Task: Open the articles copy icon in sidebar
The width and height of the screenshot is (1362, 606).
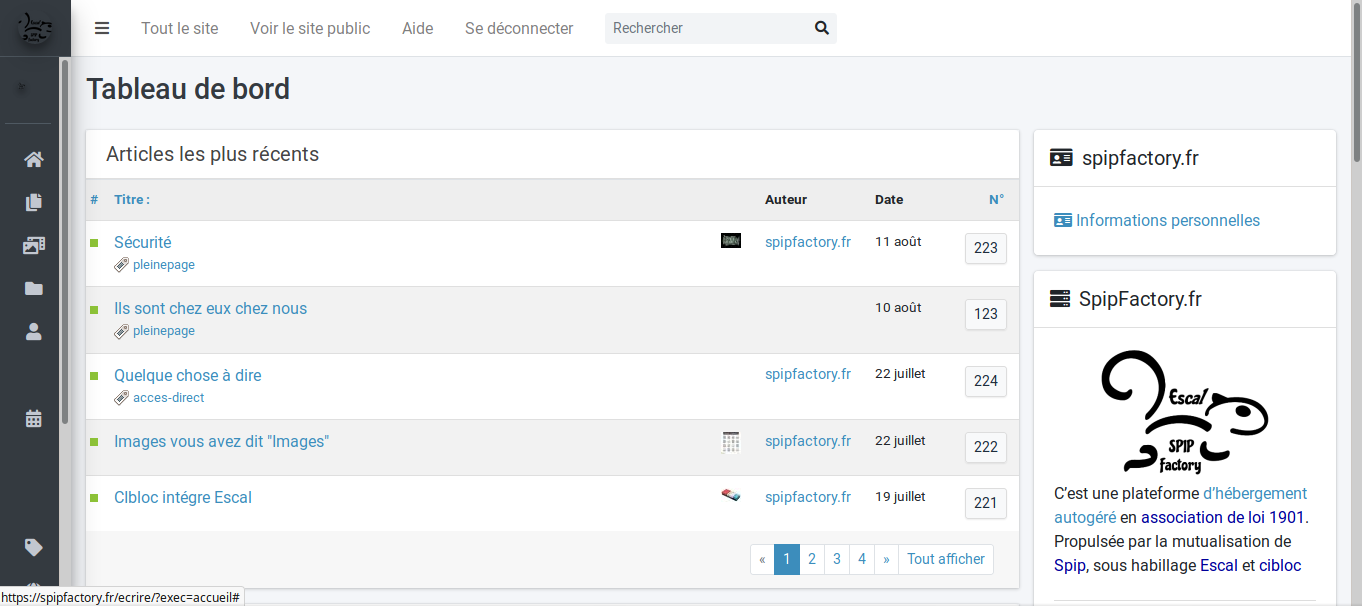Action: (x=34, y=202)
